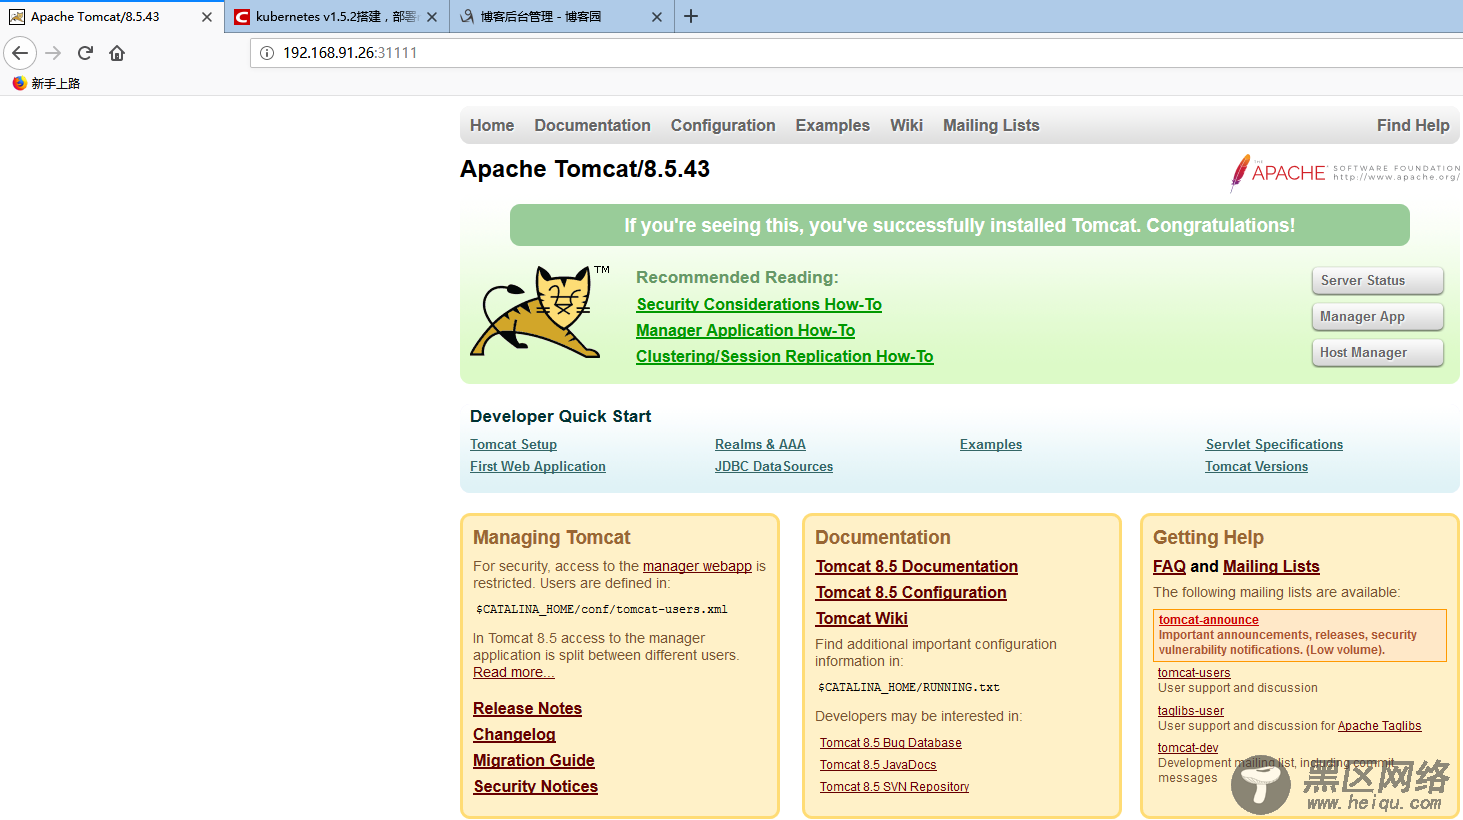Open the tomcat-dev mailing list link
Image resolution: width=1463 pixels, height=820 pixels.
[x=1188, y=748]
